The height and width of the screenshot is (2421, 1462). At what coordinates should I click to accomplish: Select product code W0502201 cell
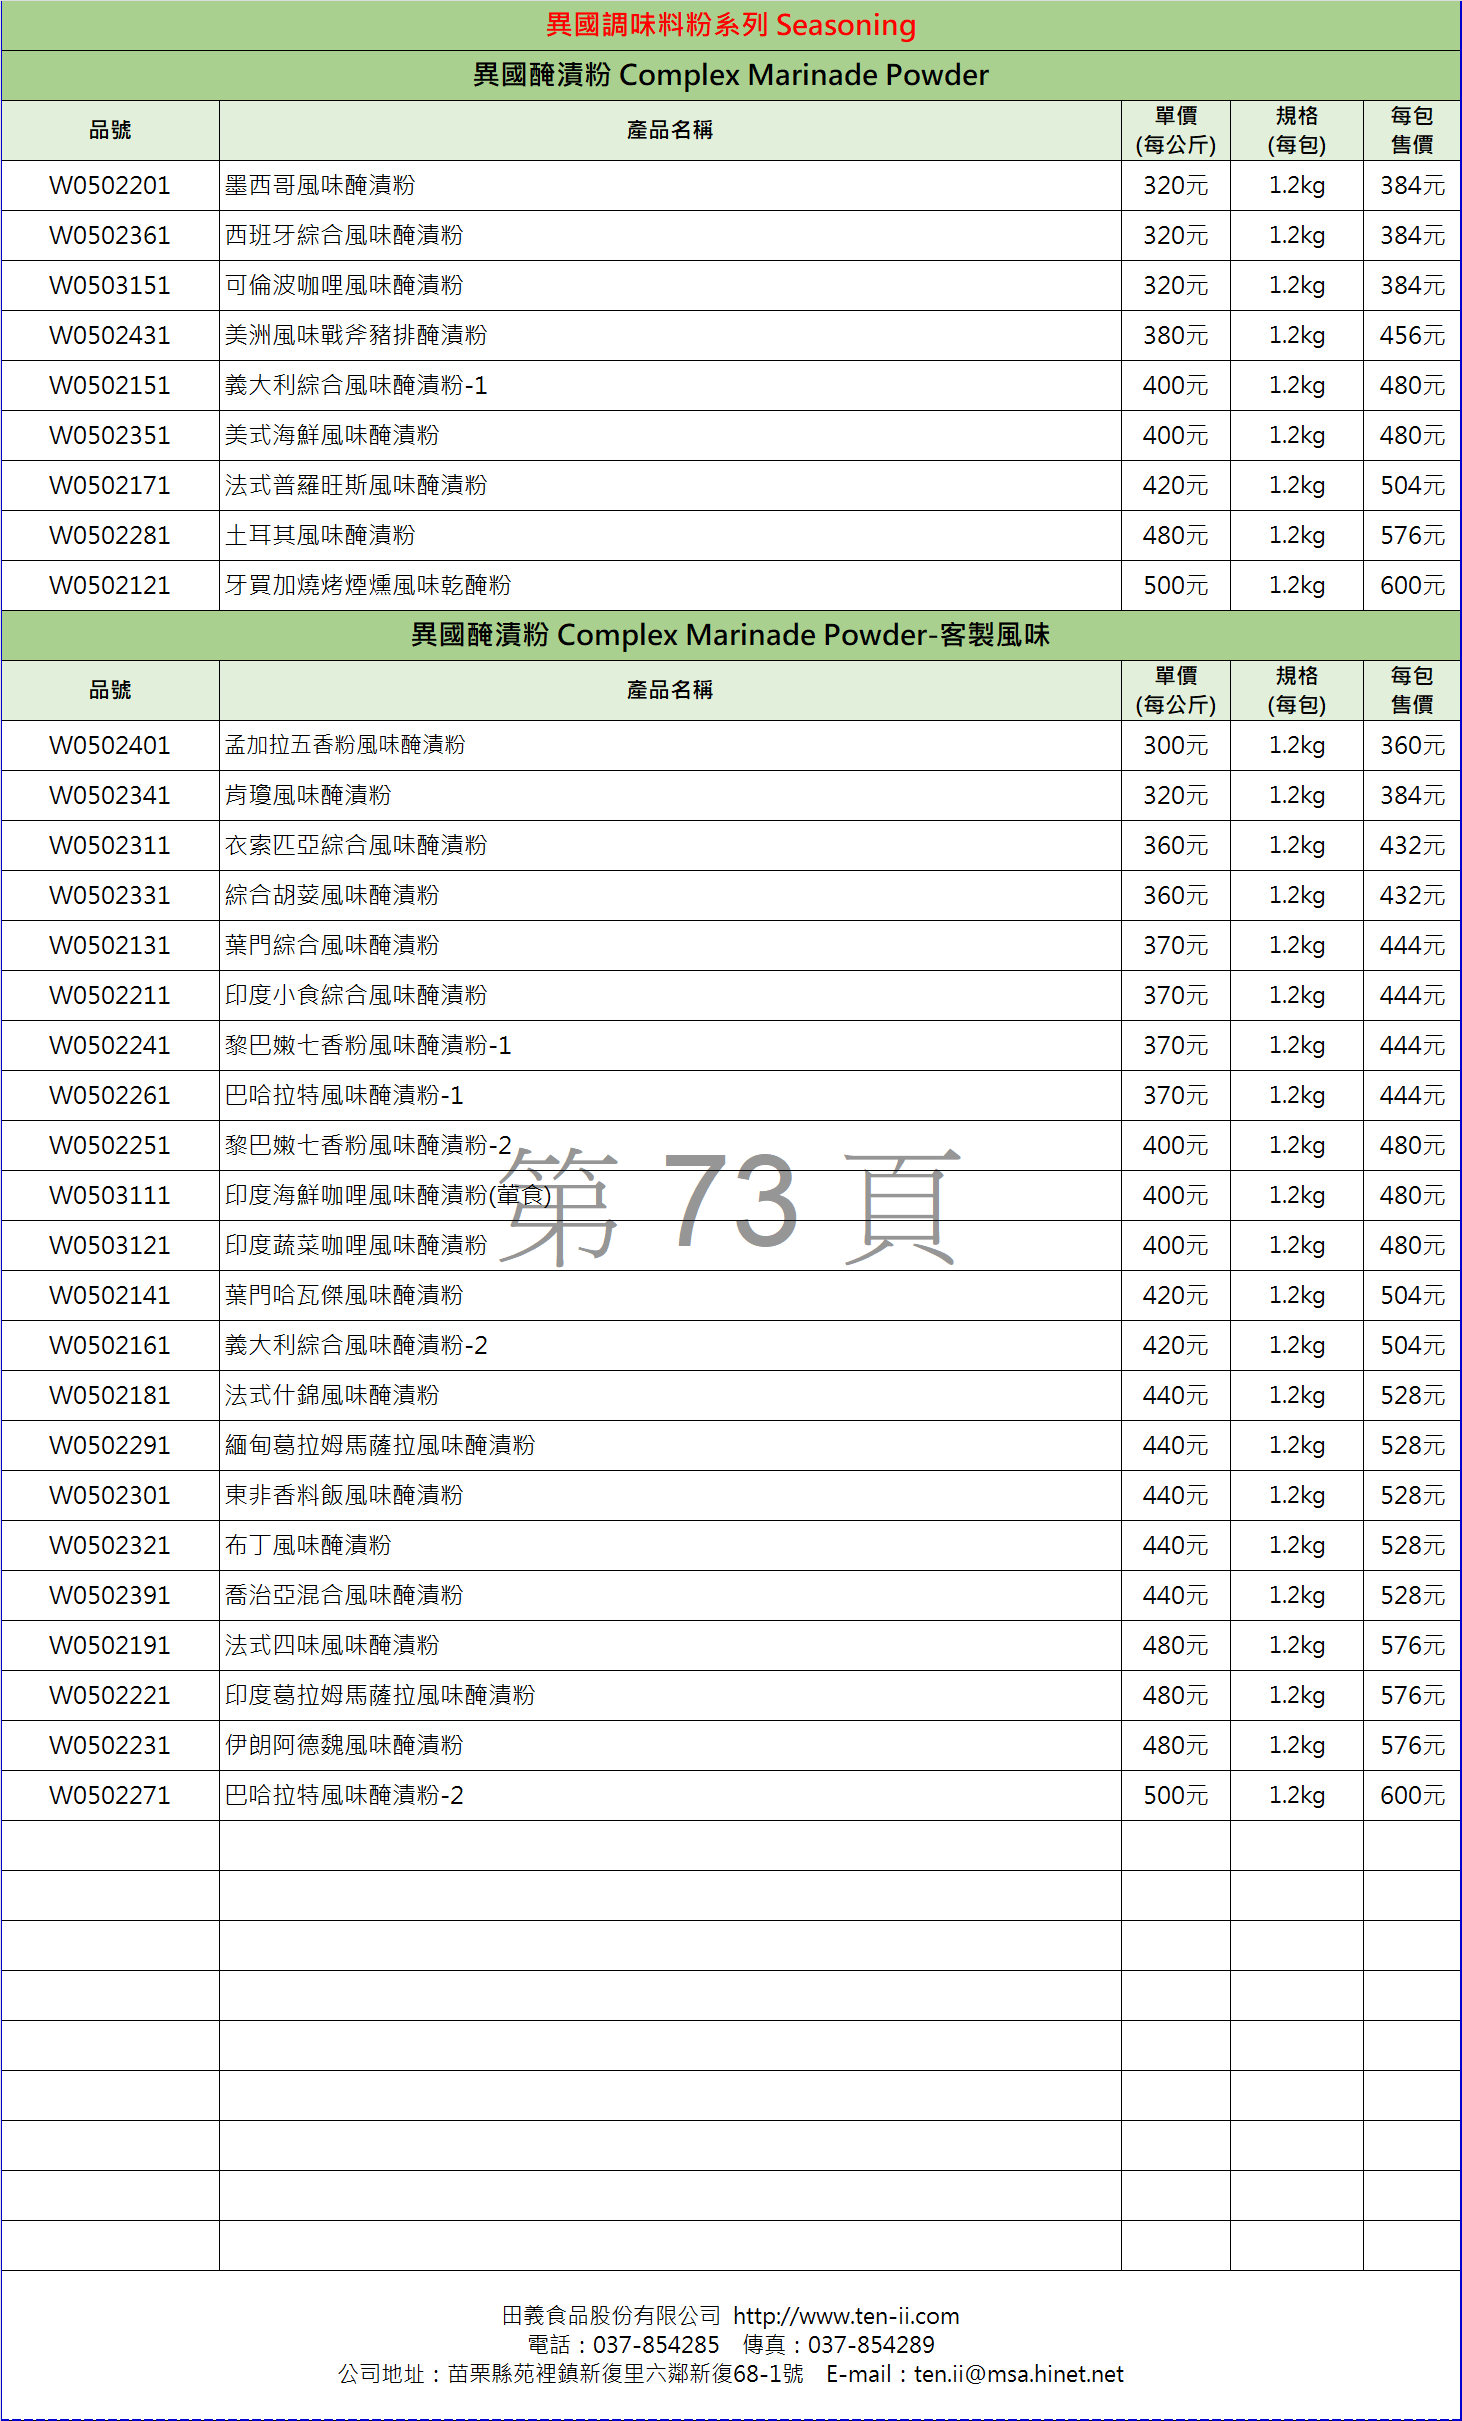coord(110,185)
